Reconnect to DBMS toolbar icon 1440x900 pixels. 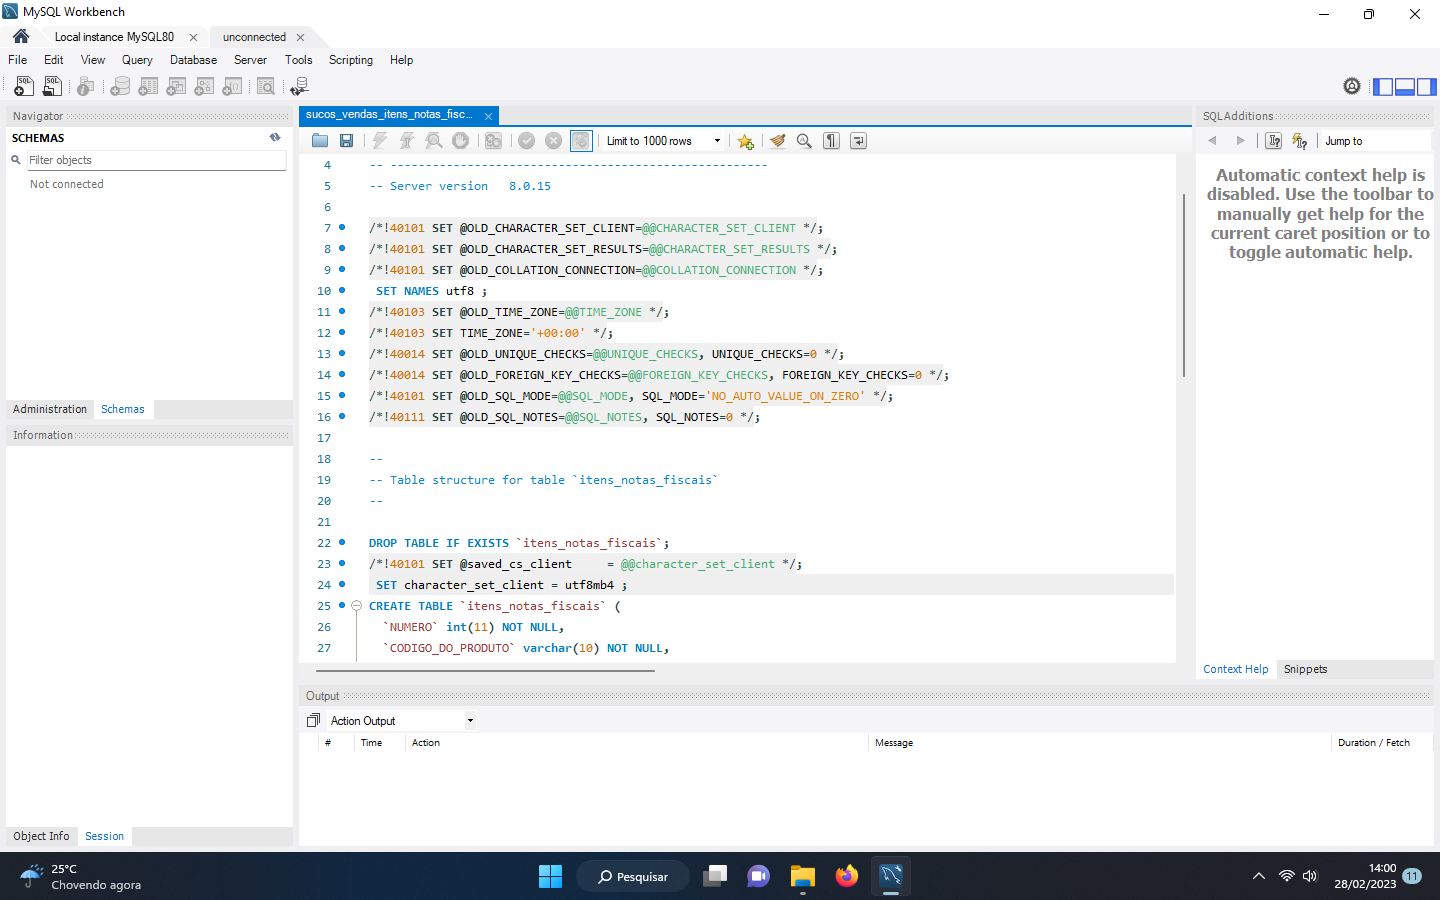pos(299,87)
